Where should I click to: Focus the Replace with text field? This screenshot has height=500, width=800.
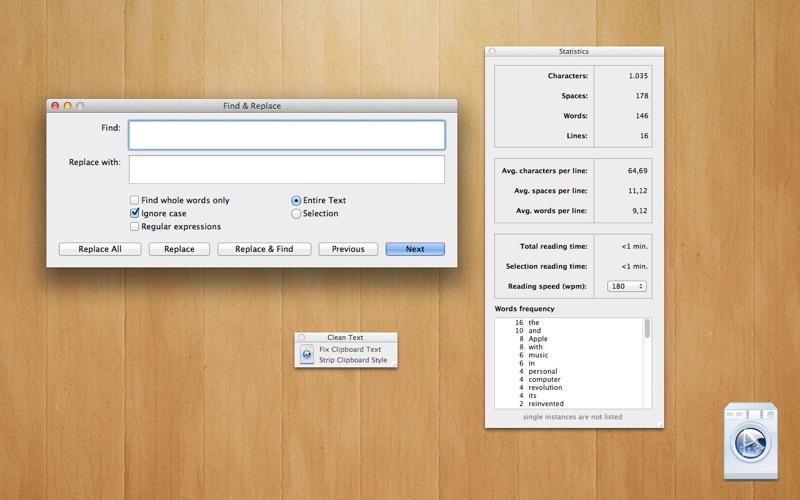pyautogui.click(x=287, y=169)
